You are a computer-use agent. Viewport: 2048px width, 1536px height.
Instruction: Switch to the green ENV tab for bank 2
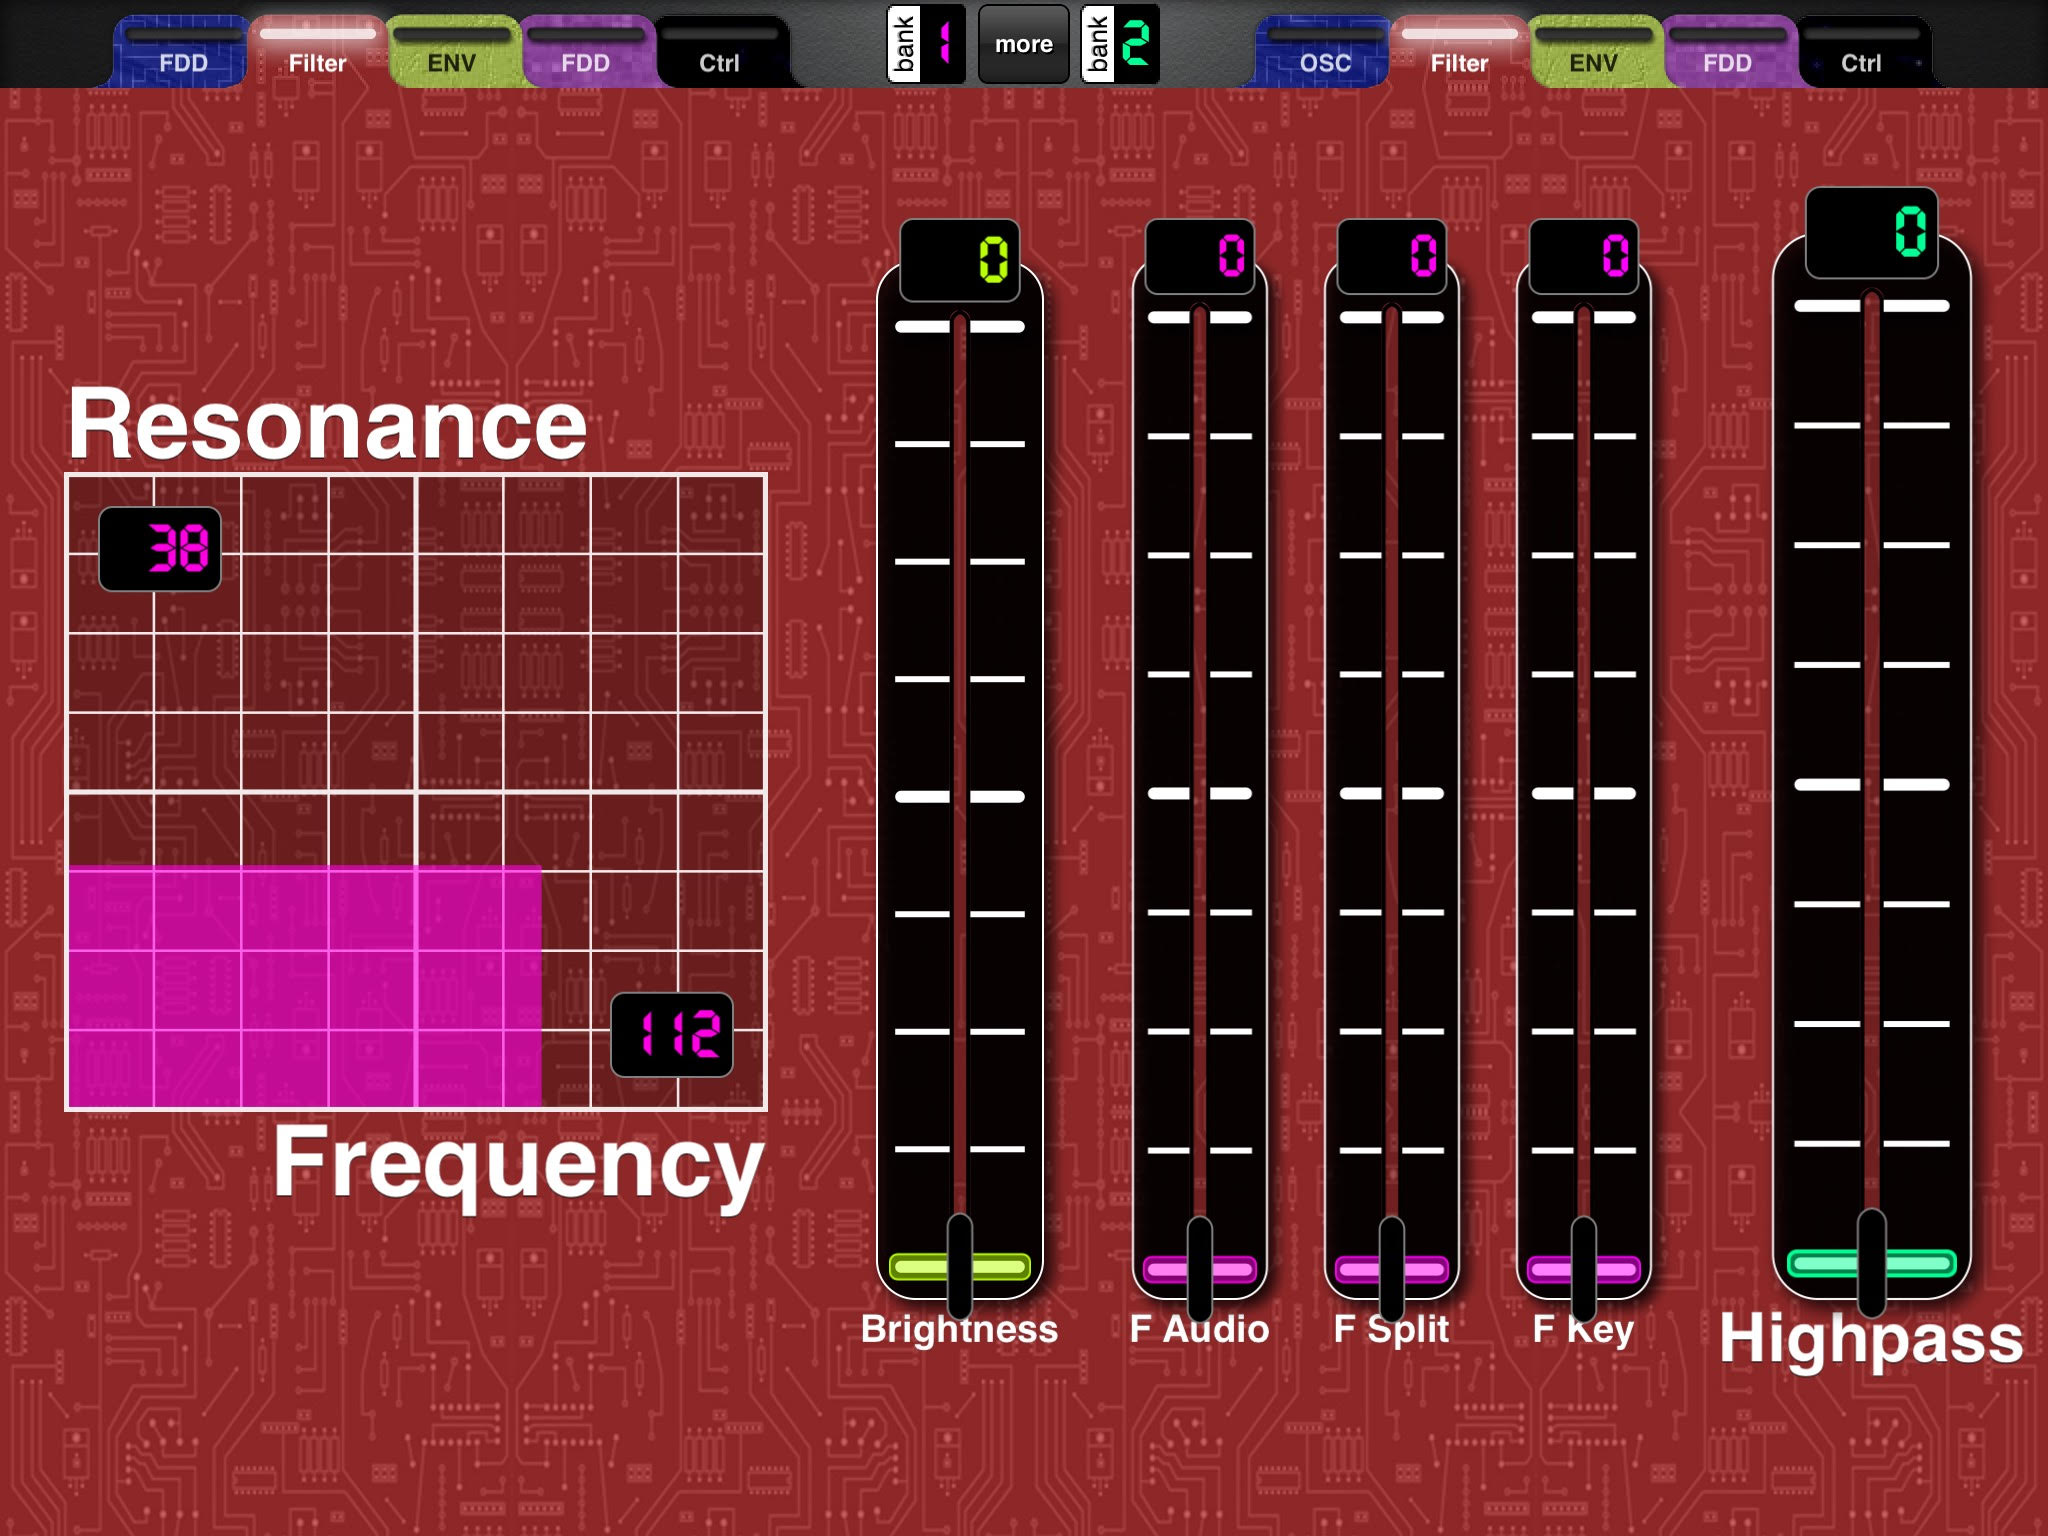1593,52
